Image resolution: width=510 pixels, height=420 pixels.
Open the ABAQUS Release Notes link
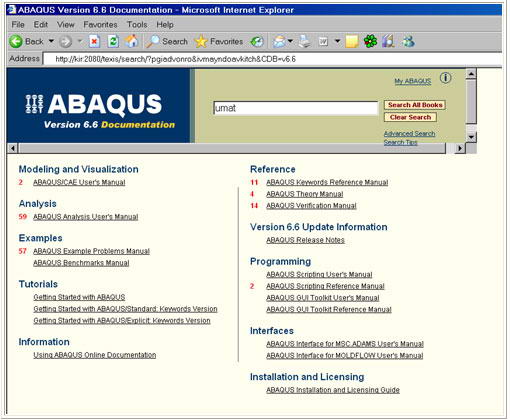[x=305, y=240]
